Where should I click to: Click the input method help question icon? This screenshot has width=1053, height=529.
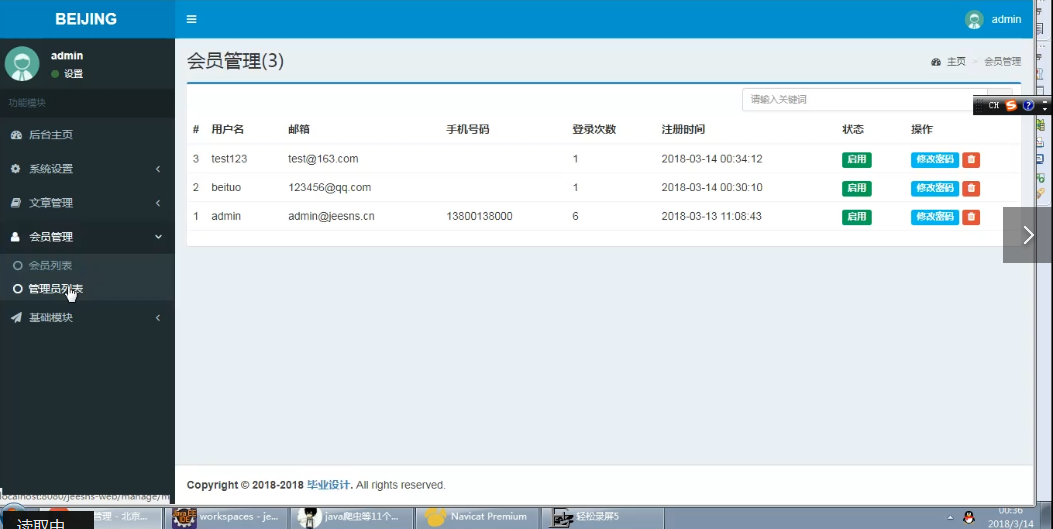[1028, 105]
